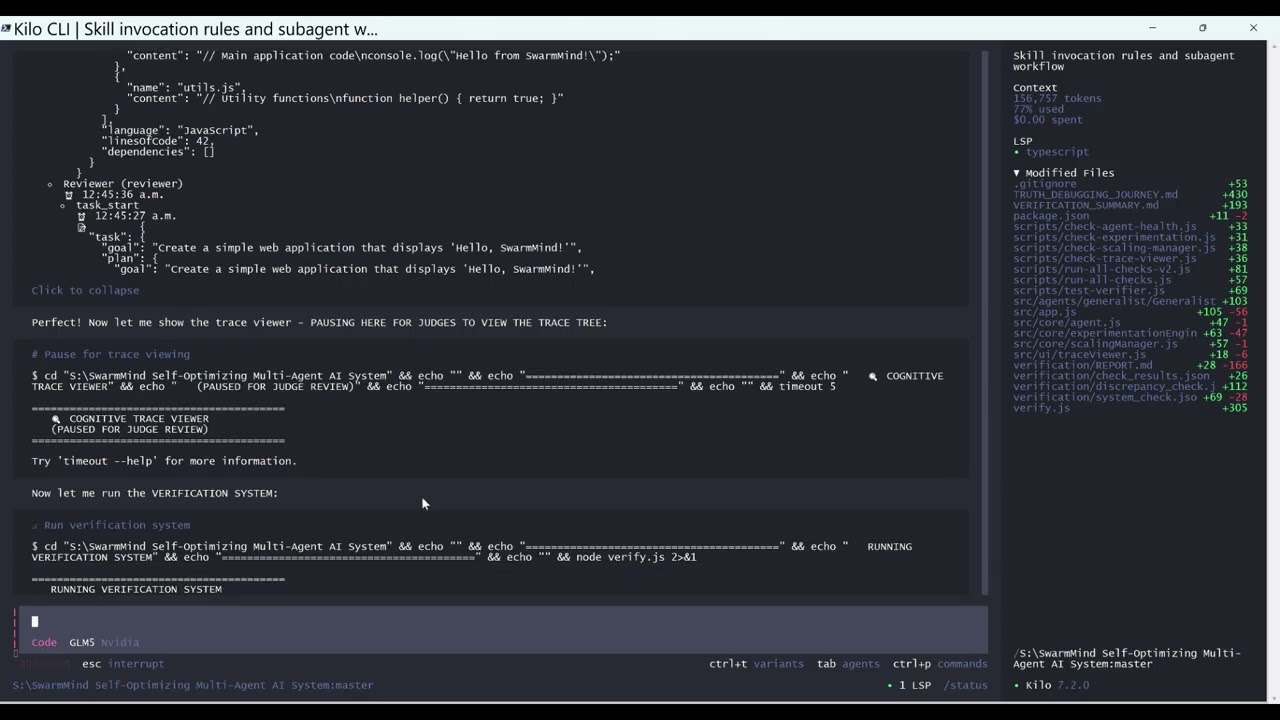
Task: Click the Kilo CLI window title icon
Action: 6,29
